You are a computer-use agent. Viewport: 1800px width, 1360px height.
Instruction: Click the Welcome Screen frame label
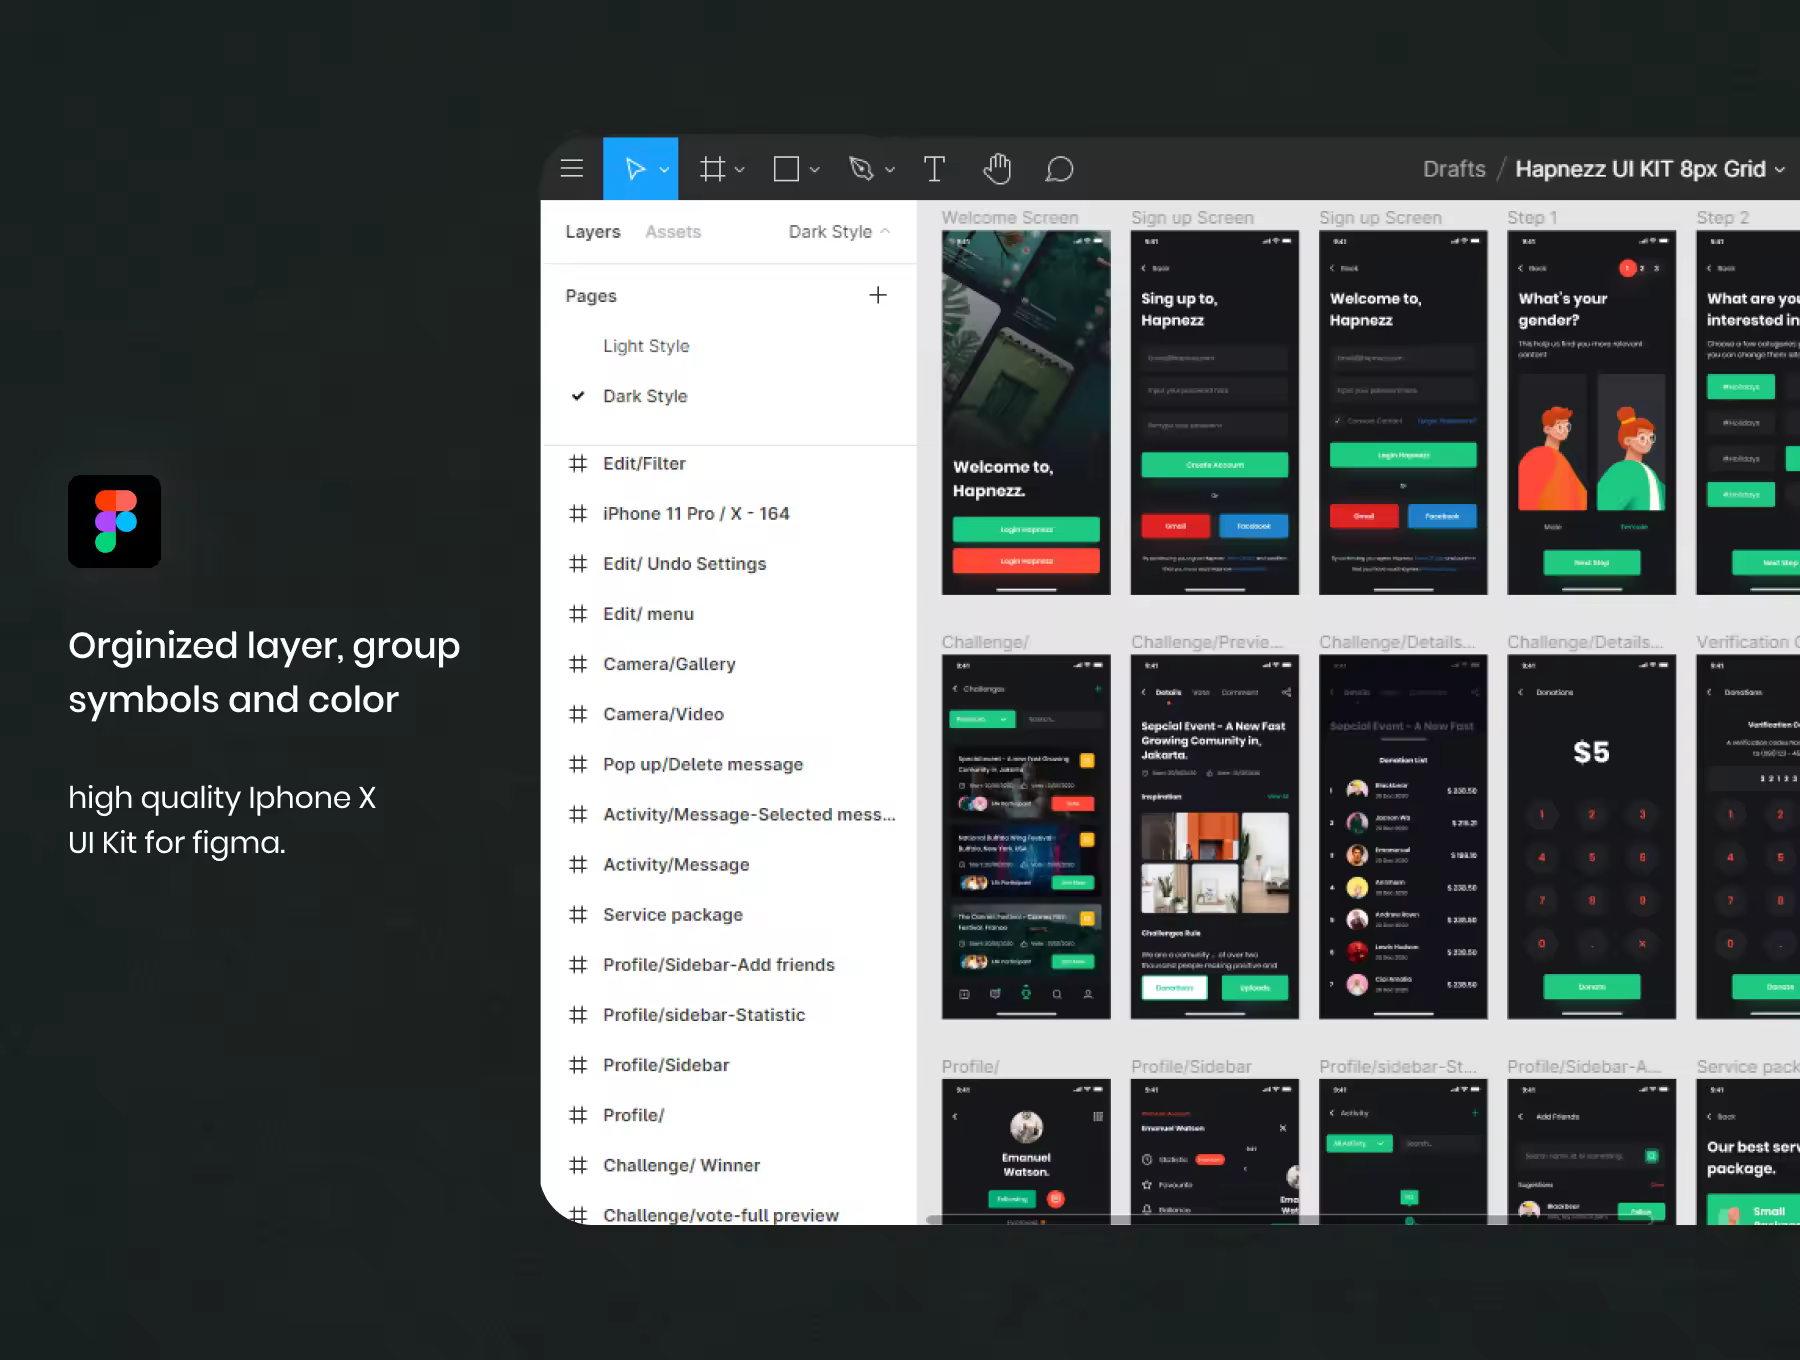(x=1010, y=218)
